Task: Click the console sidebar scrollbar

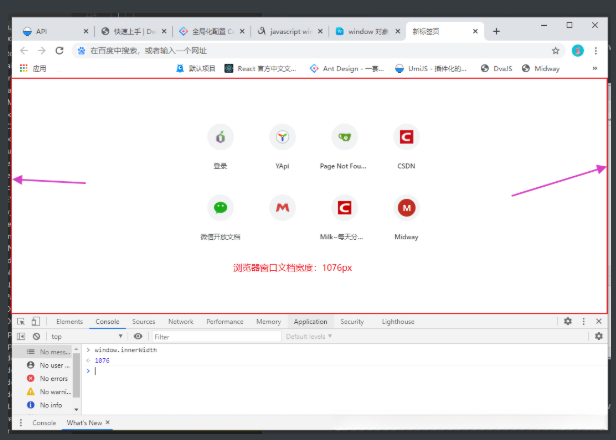Action: [x=76, y=375]
